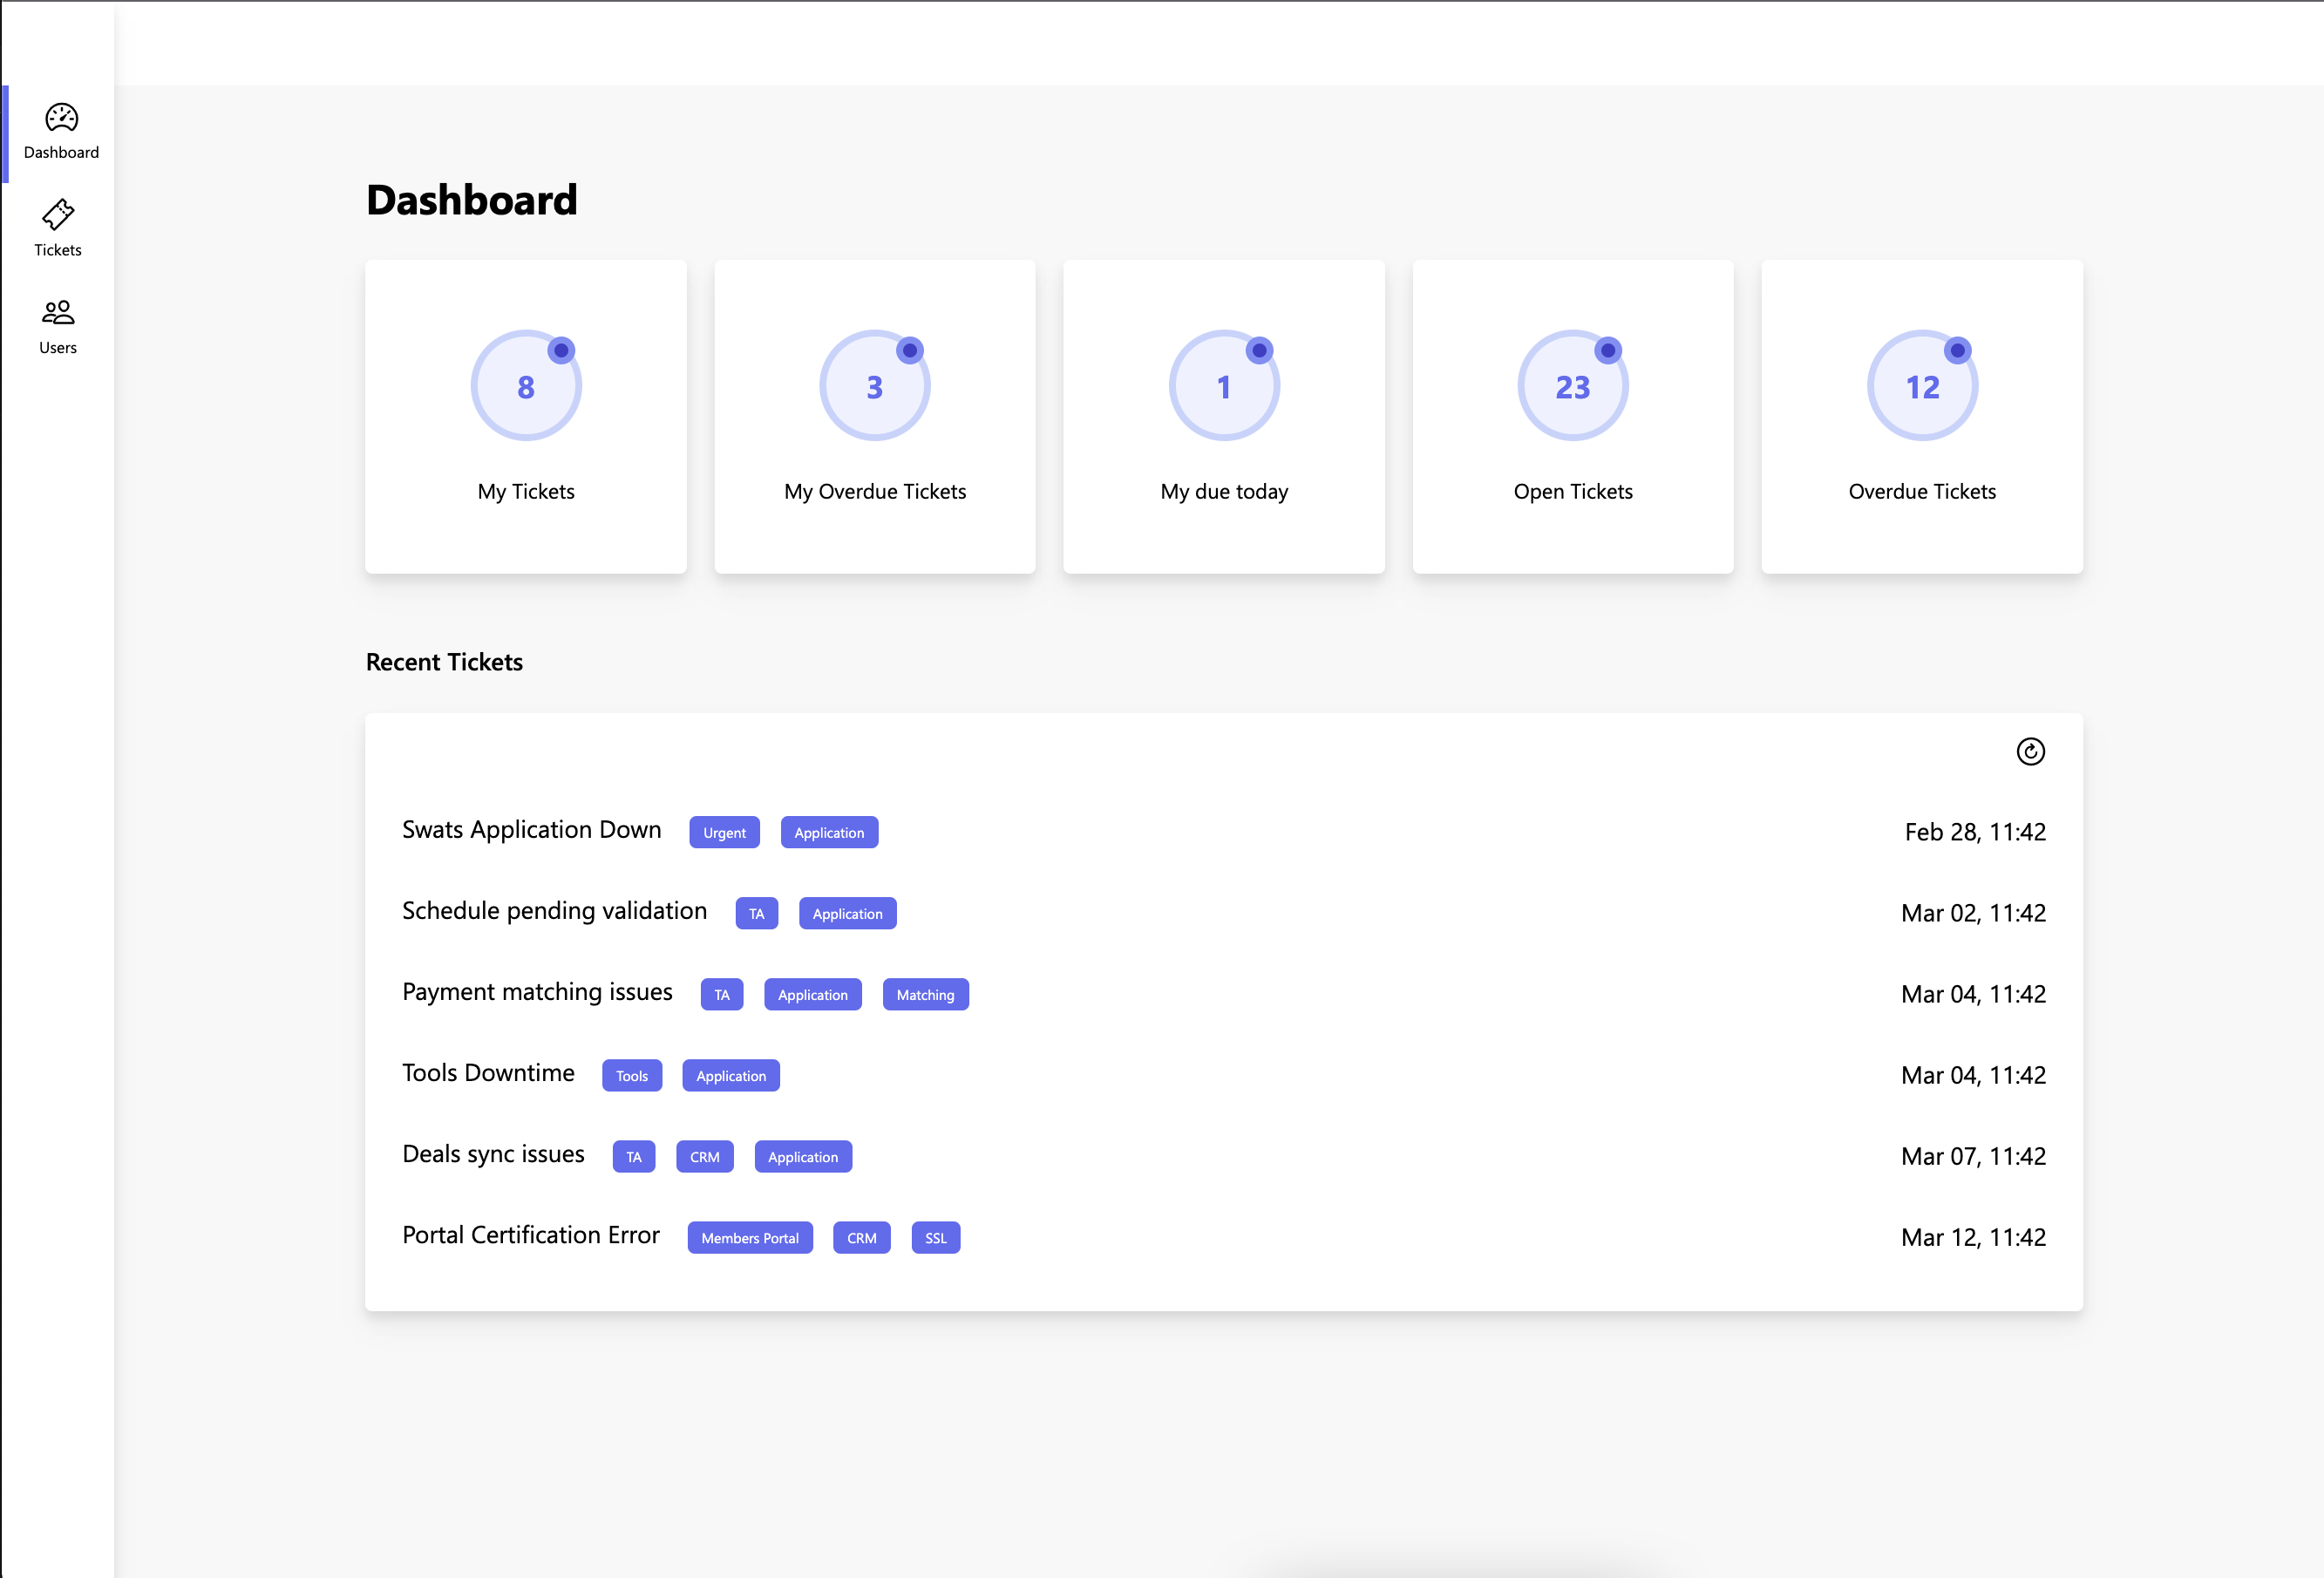Click the Open Tickets count circle showing 23

1573,386
